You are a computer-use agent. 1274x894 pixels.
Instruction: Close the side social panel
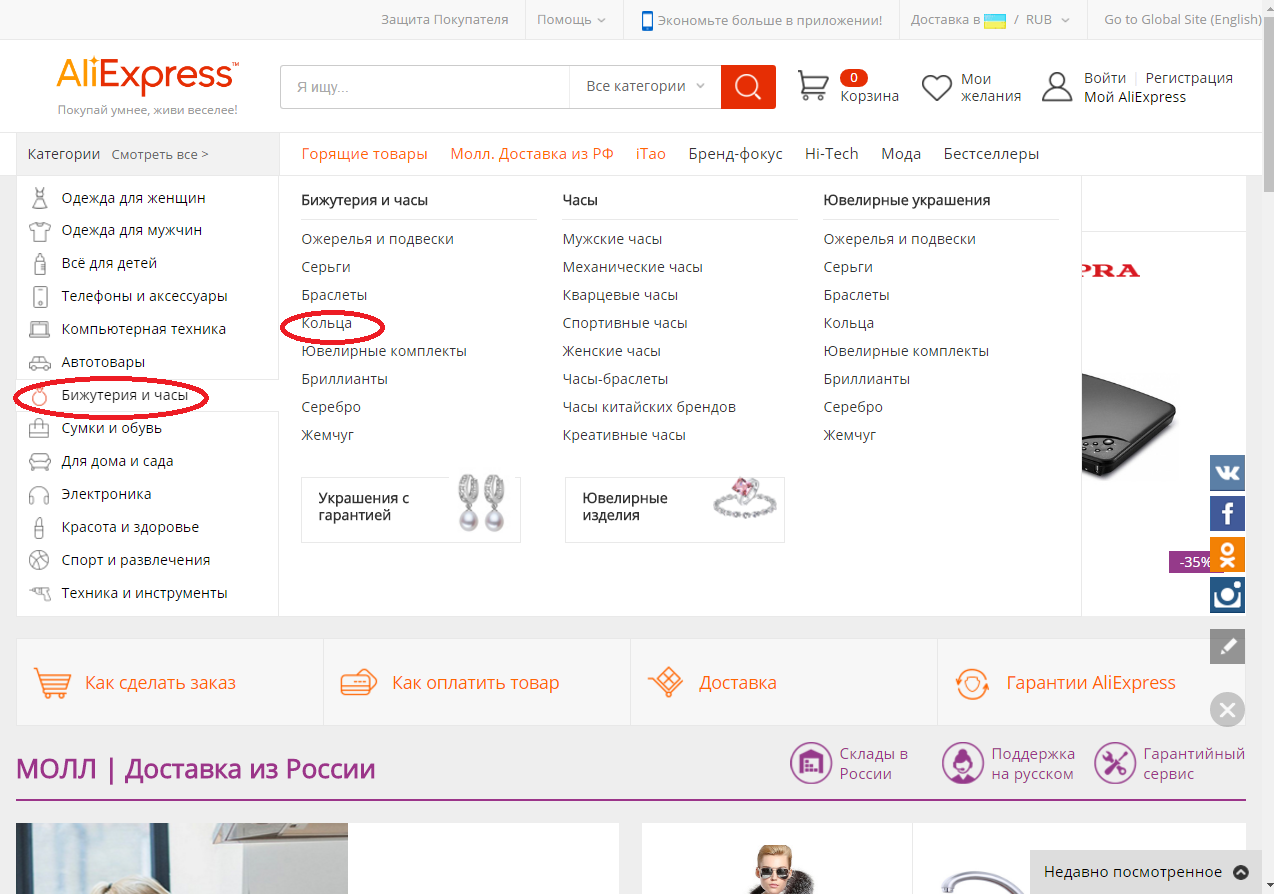pos(1227,710)
